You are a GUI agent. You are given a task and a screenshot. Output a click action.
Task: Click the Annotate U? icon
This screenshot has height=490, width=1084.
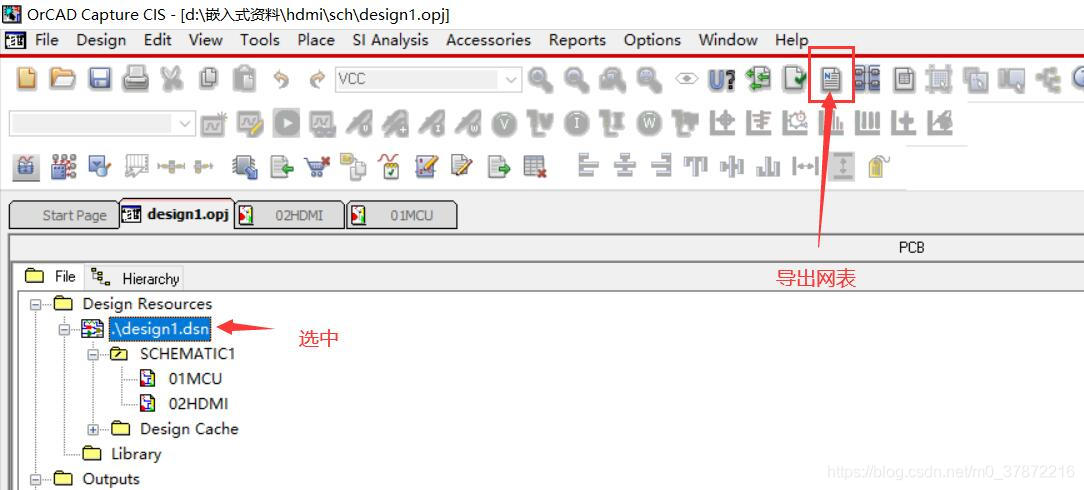tap(722, 79)
